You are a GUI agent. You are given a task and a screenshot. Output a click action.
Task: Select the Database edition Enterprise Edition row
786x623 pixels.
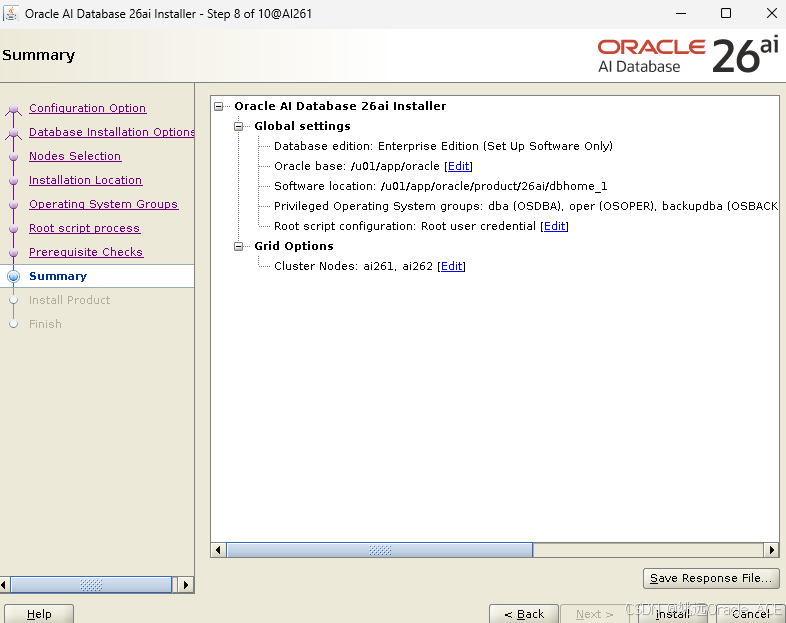click(443, 146)
